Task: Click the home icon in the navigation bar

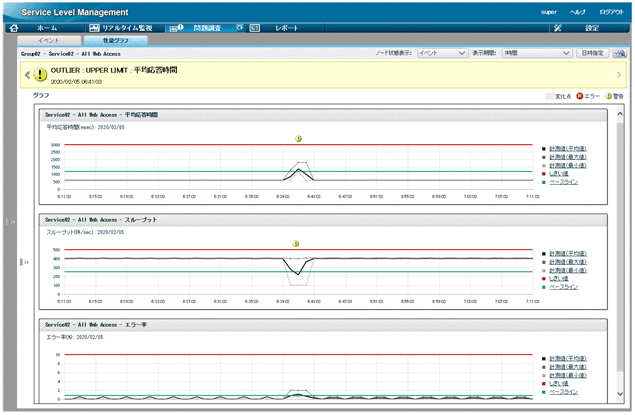Action: (x=13, y=28)
